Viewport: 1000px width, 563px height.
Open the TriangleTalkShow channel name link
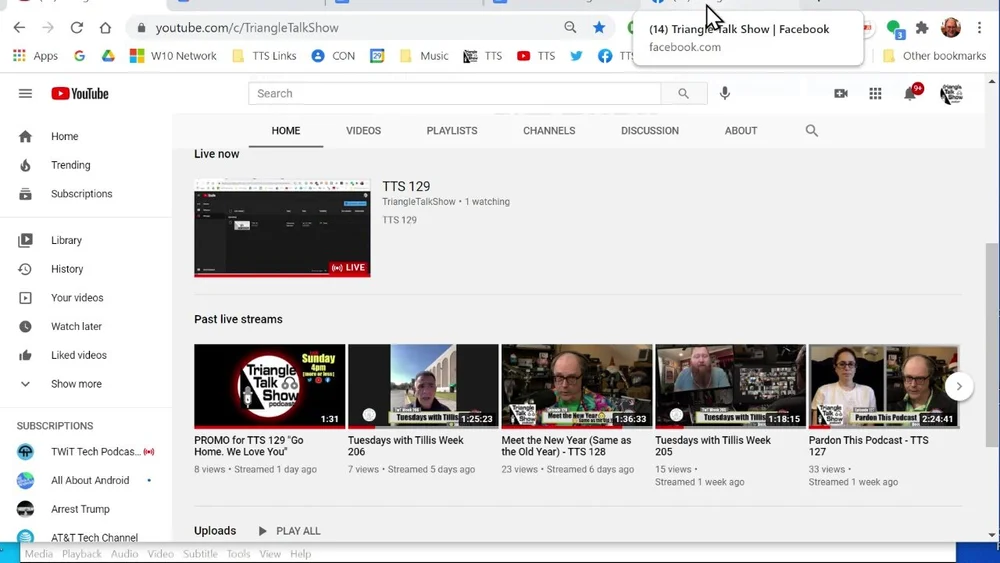pyautogui.click(x=419, y=201)
